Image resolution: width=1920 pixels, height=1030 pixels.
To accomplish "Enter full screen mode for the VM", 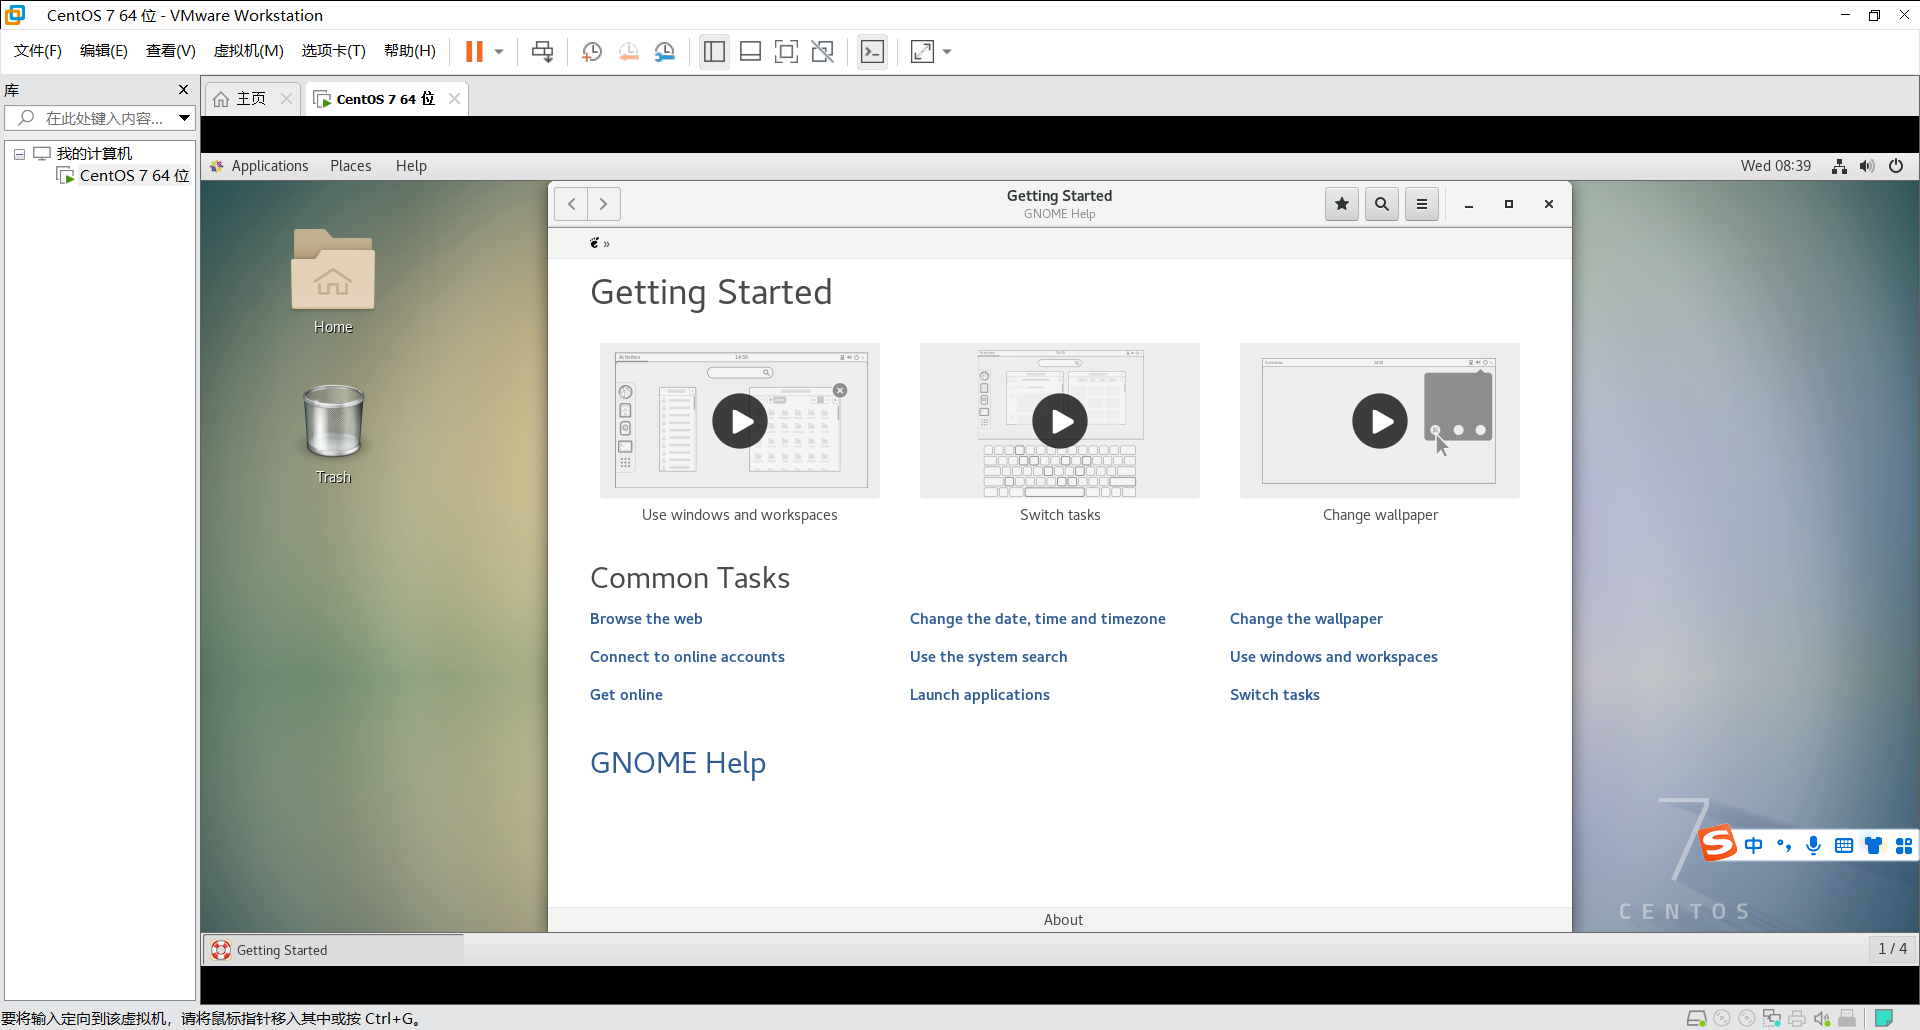I will [787, 52].
